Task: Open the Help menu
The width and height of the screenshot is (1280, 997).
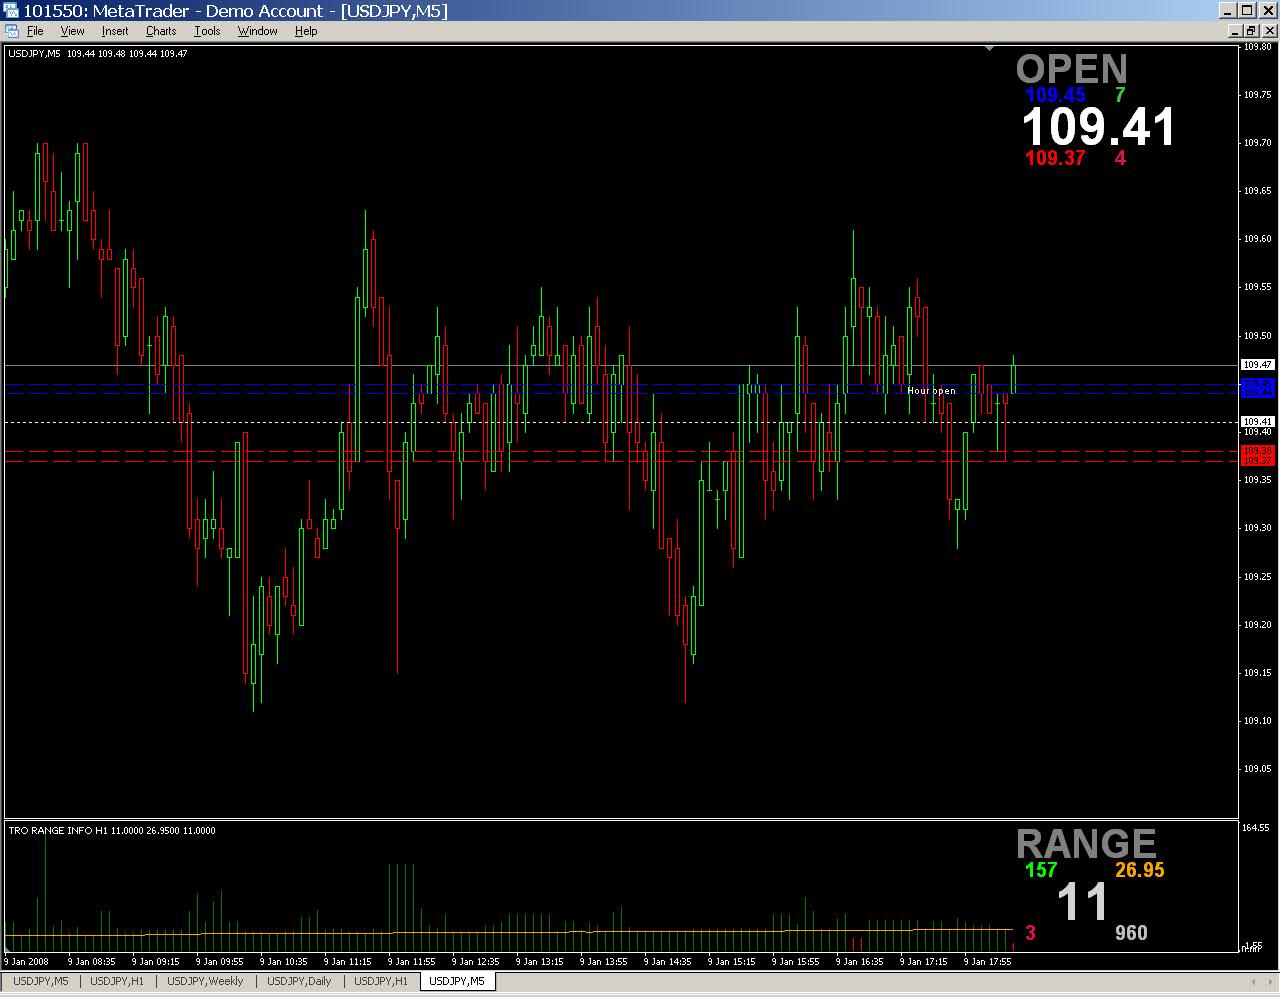Action: click(306, 31)
